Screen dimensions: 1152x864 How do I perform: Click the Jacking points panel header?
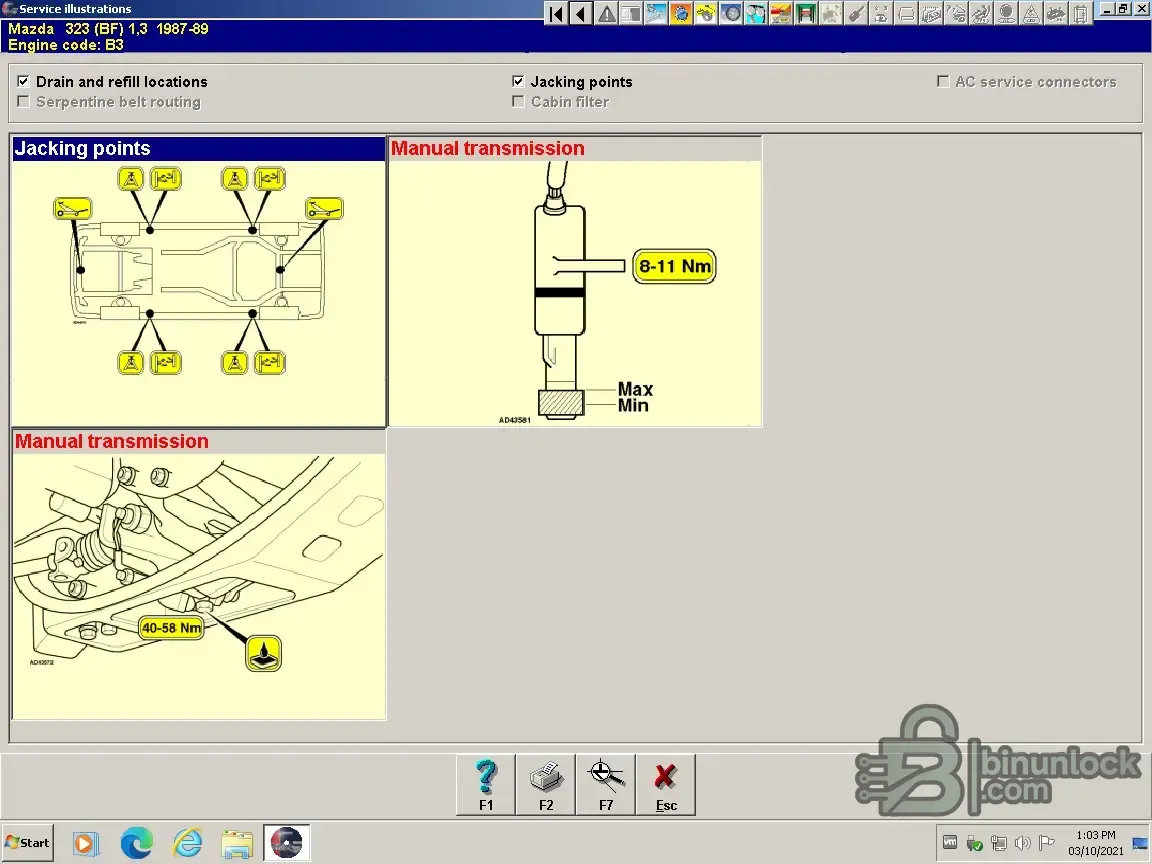click(199, 148)
